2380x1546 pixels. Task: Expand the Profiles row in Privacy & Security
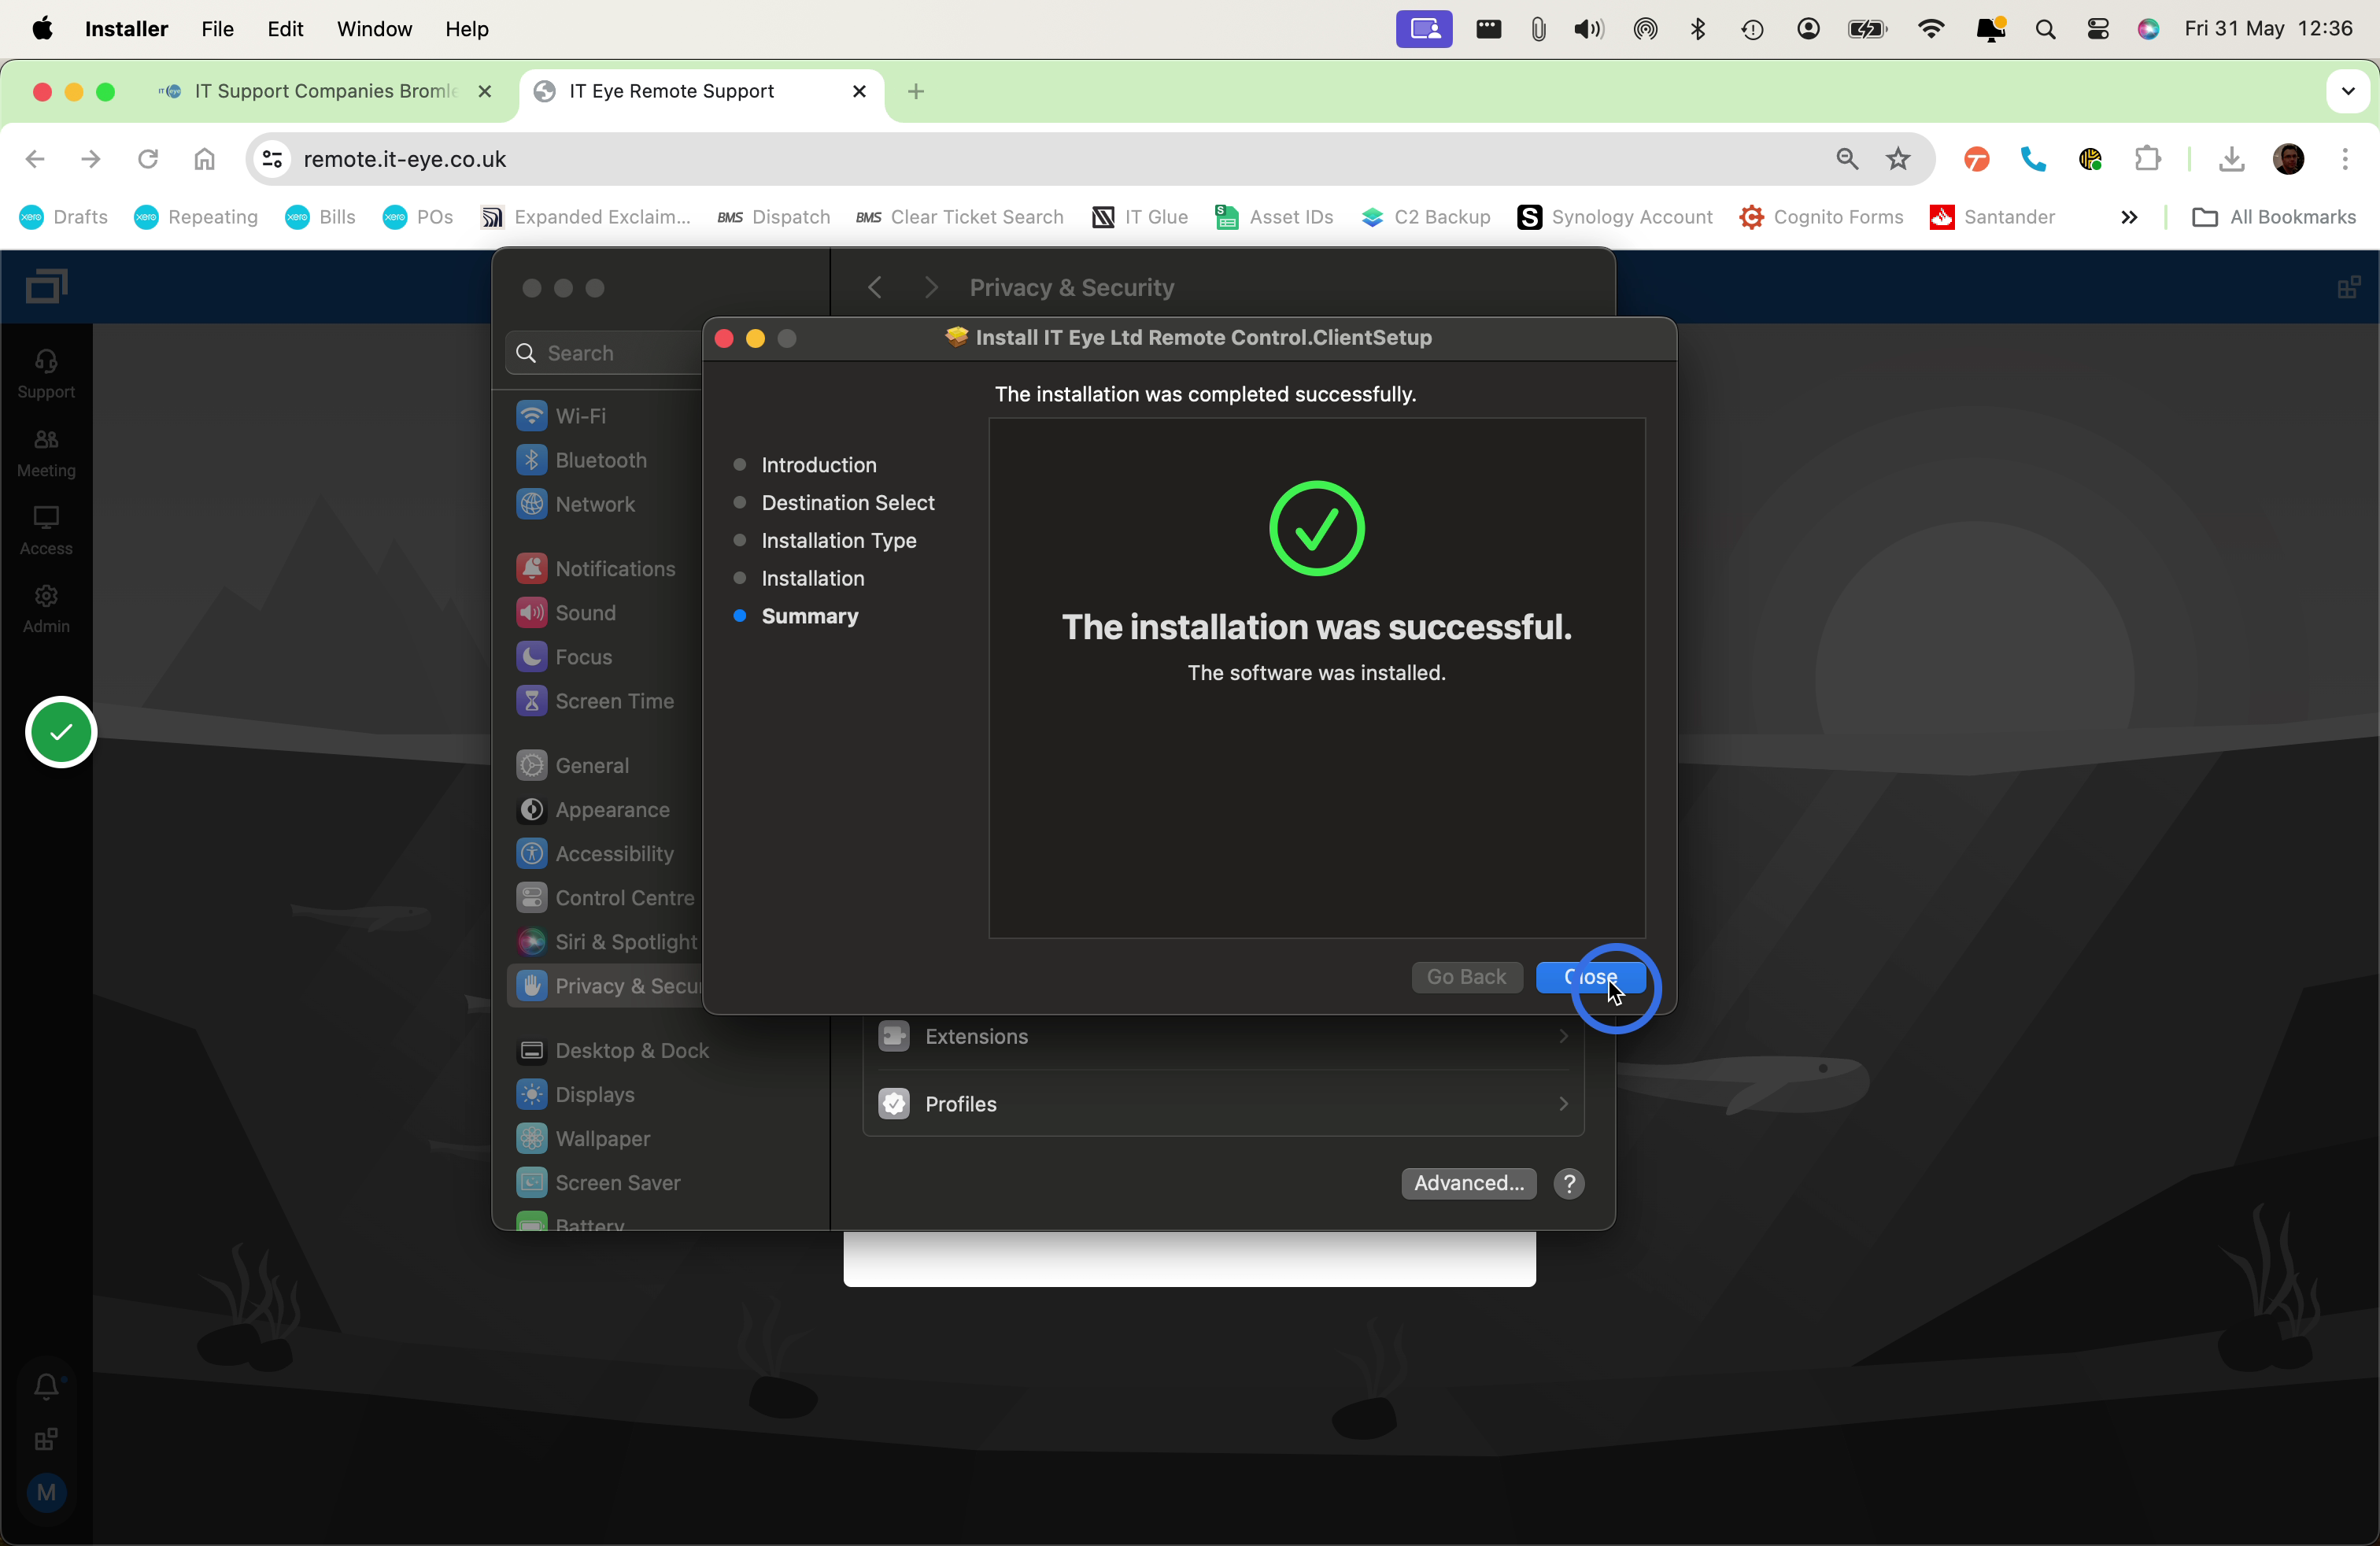pyautogui.click(x=1223, y=1104)
